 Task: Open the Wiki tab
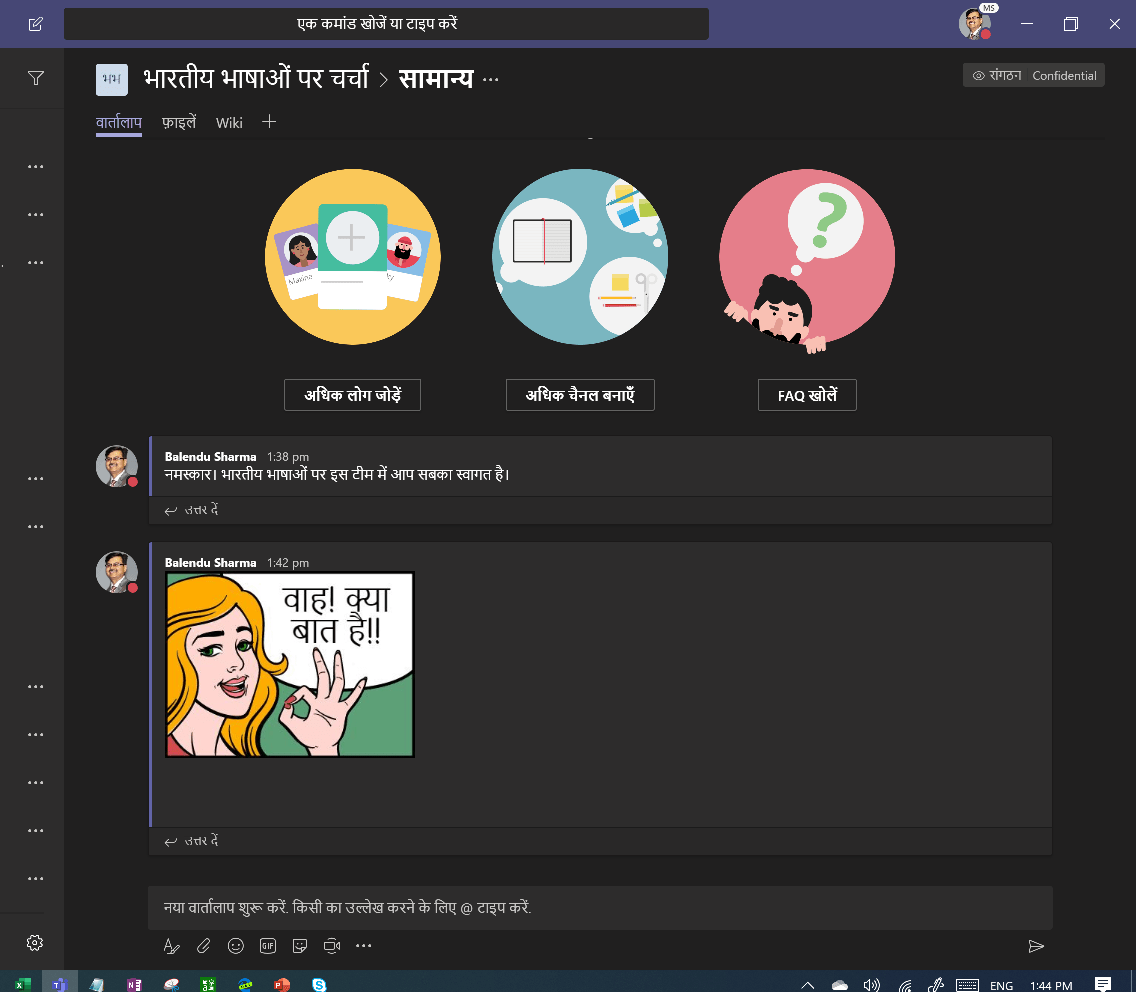229,122
